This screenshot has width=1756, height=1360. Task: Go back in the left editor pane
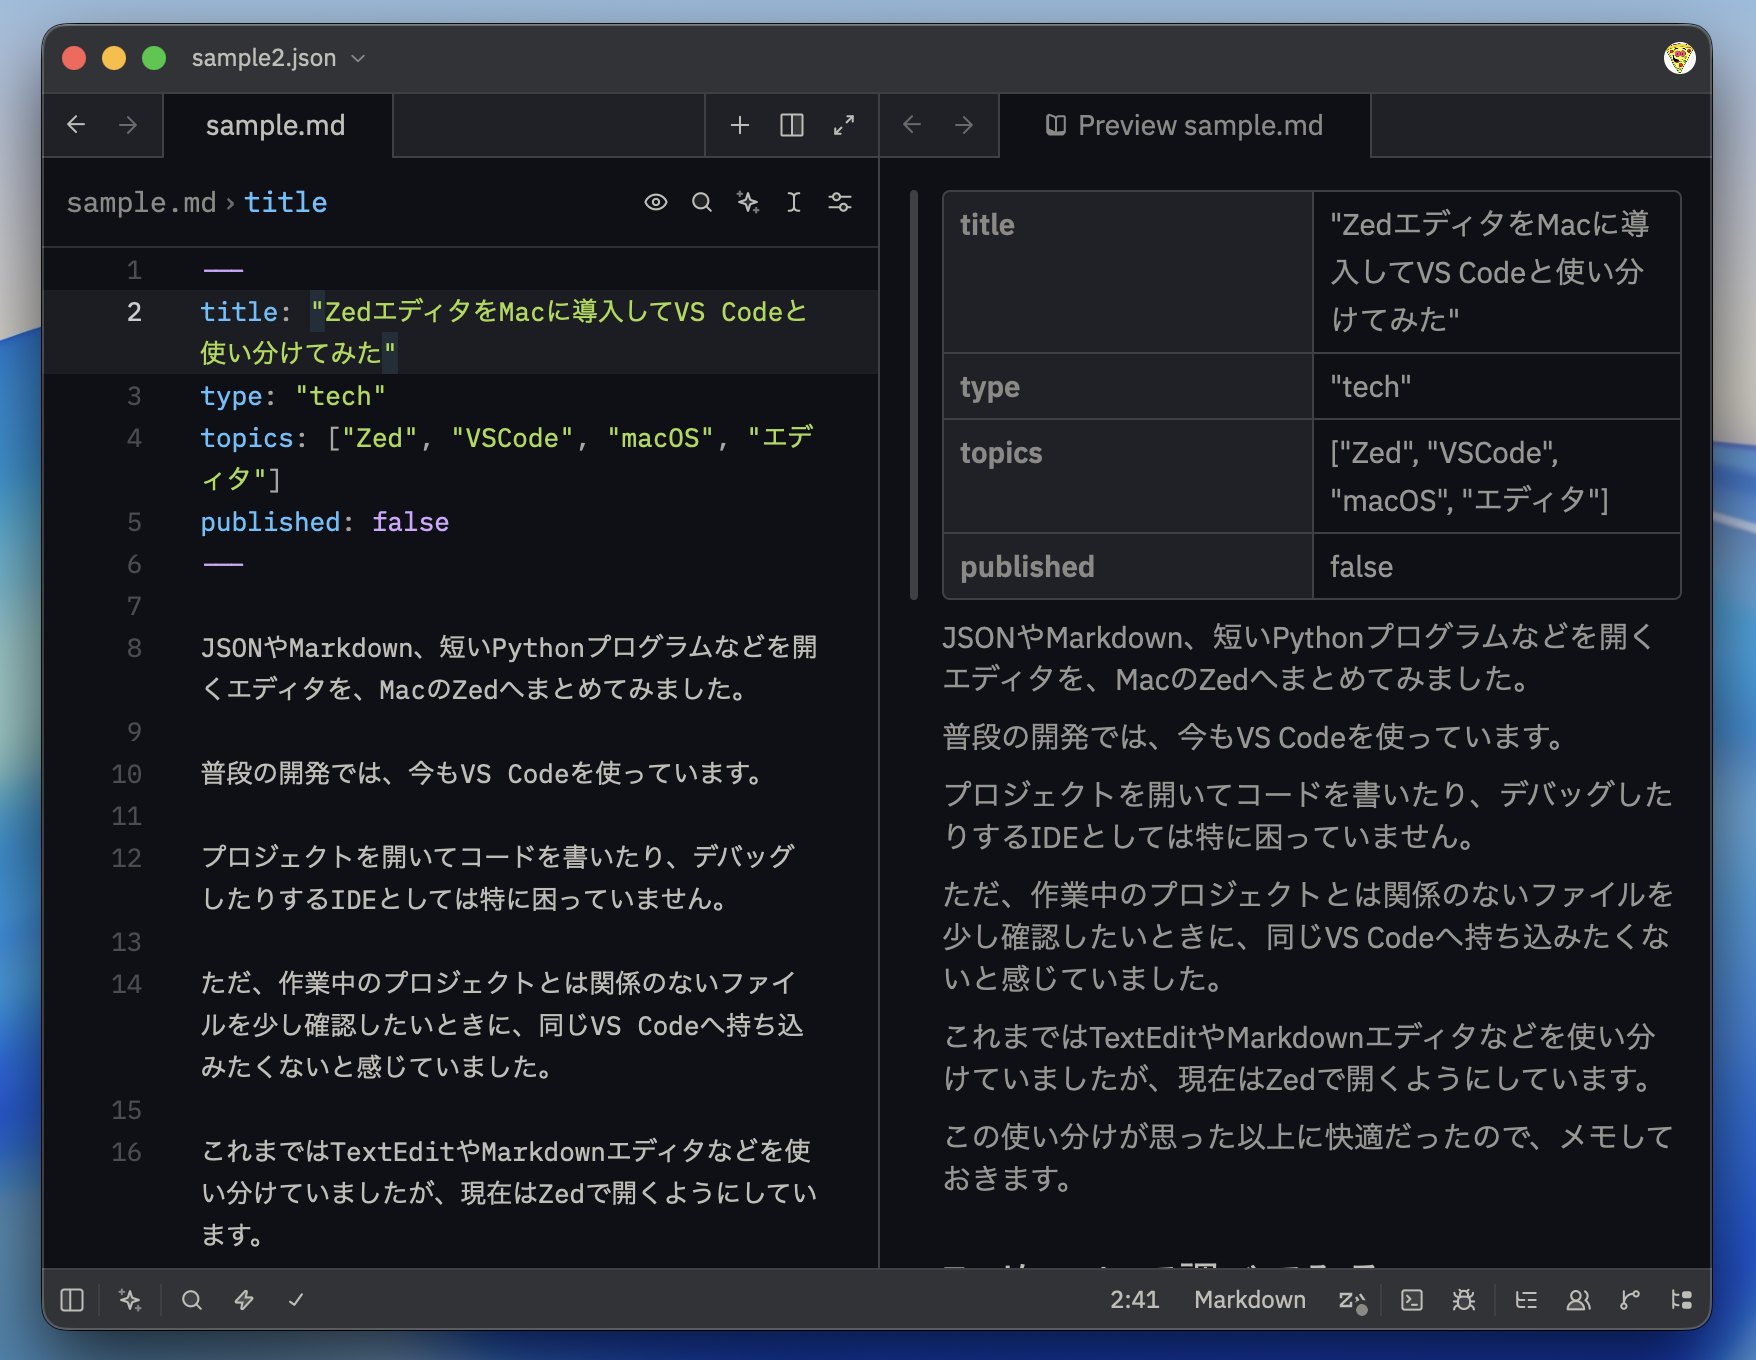pyautogui.click(x=76, y=125)
